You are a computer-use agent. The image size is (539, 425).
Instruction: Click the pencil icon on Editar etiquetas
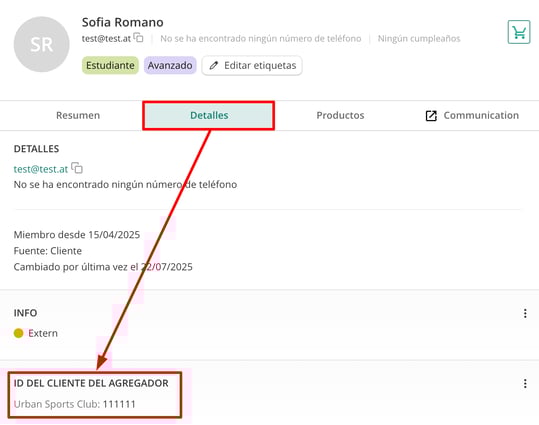[214, 65]
